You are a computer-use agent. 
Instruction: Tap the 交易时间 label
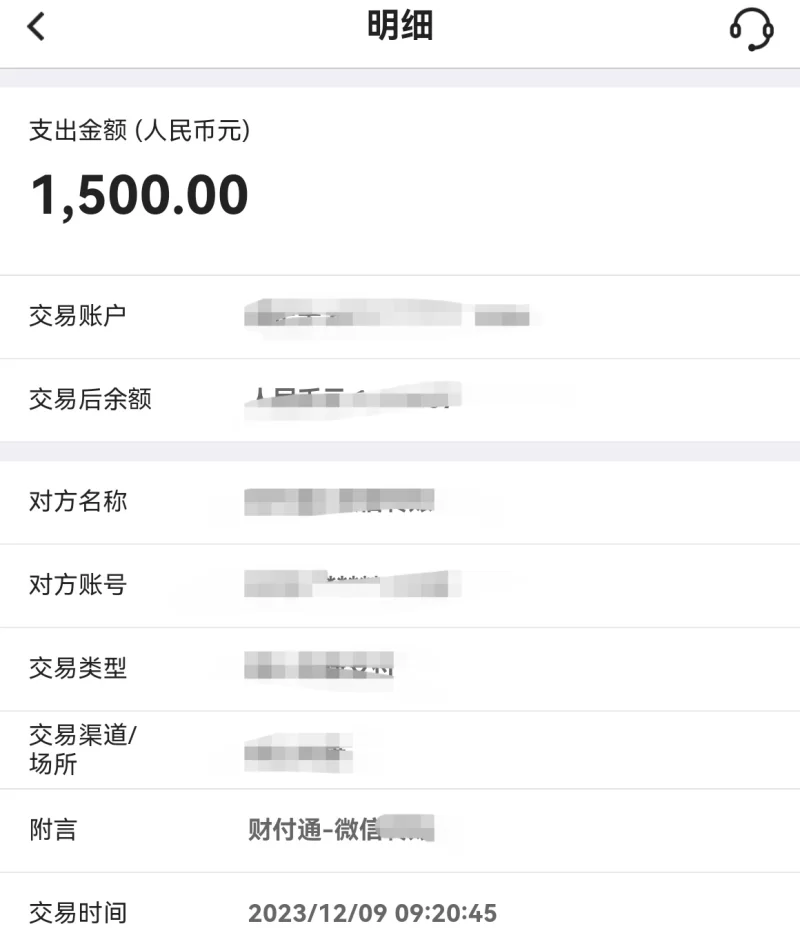pos(78,913)
